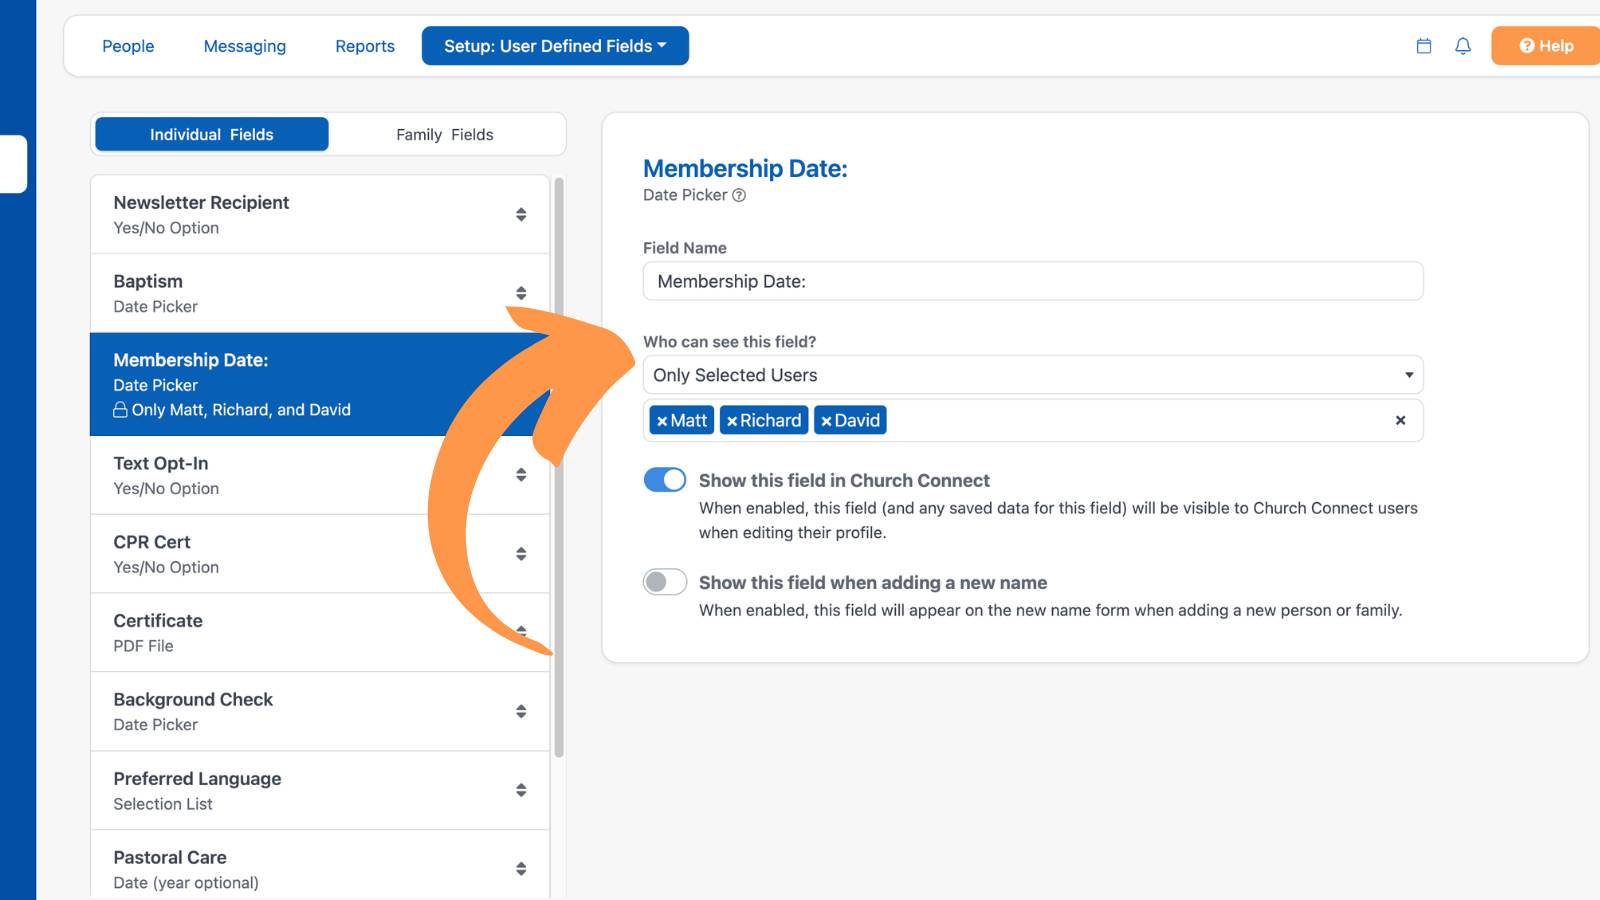The width and height of the screenshot is (1600, 900).
Task: Click reorder handle for CPR Cert
Action: point(521,554)
